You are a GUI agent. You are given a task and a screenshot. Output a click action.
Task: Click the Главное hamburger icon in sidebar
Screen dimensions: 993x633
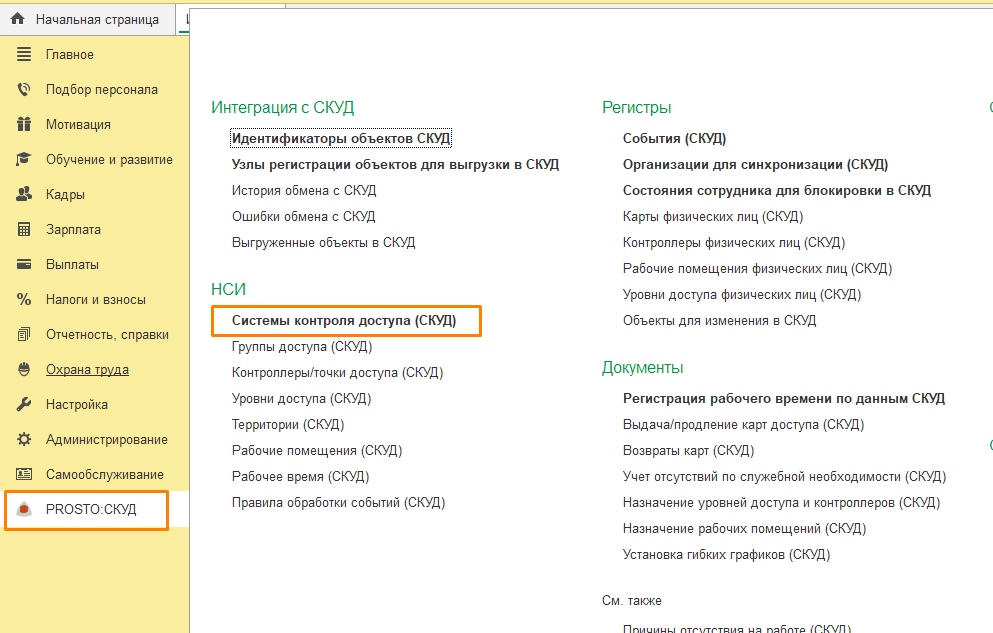pos(24,54)
